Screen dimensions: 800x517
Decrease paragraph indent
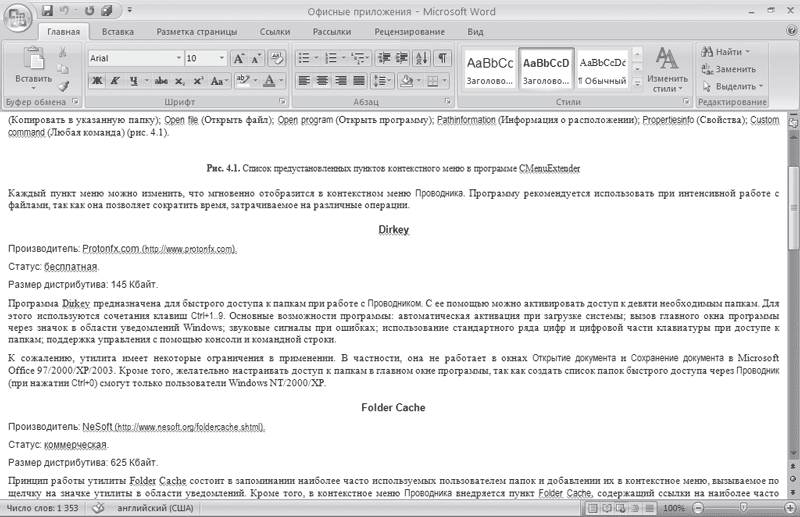[384, 58]
